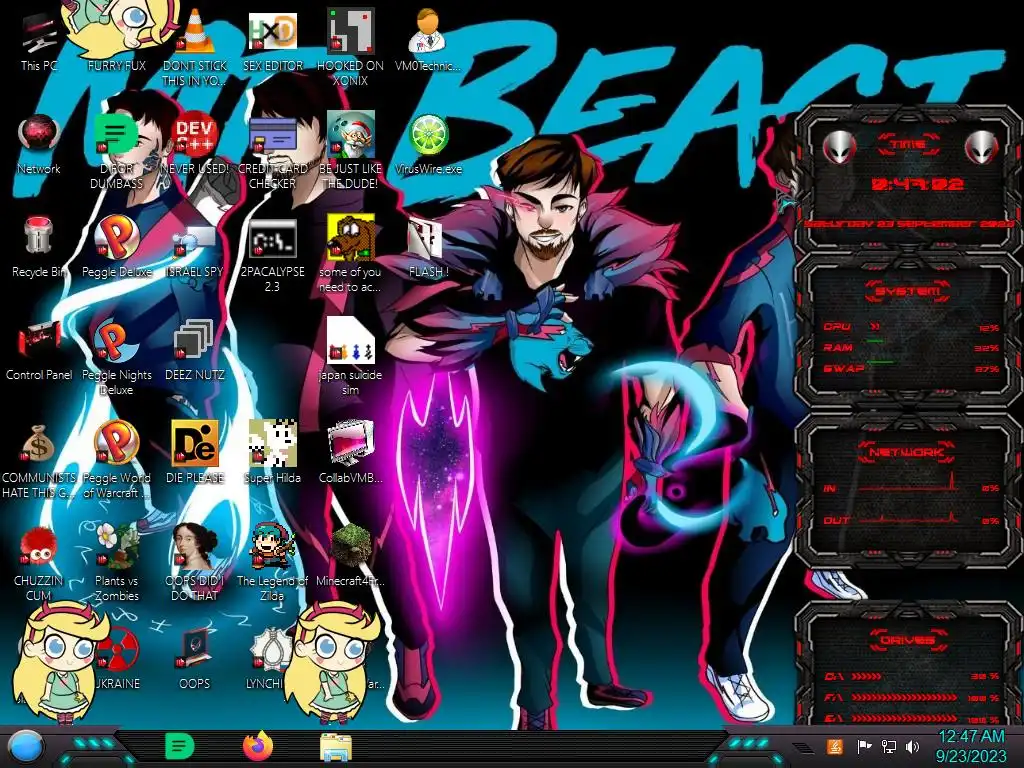
Task: Click the RAM label in SYSTEM widget
Action: pyautogui.click(x=839, y=347)
